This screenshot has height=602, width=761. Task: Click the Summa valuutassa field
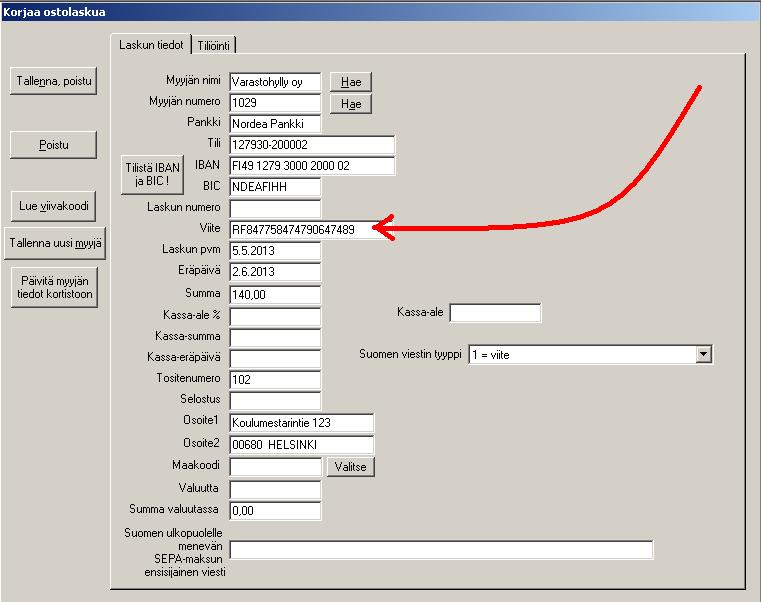point(275,511)
